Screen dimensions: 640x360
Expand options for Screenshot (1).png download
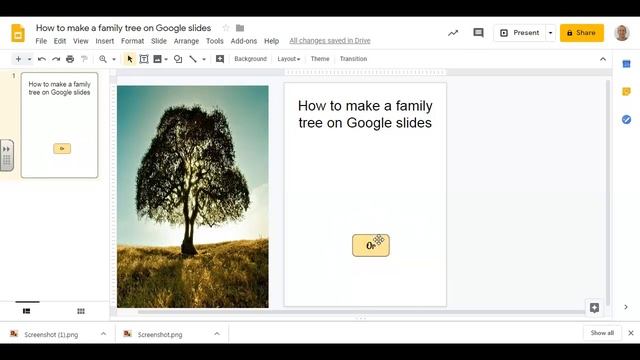tap(103, 334)
